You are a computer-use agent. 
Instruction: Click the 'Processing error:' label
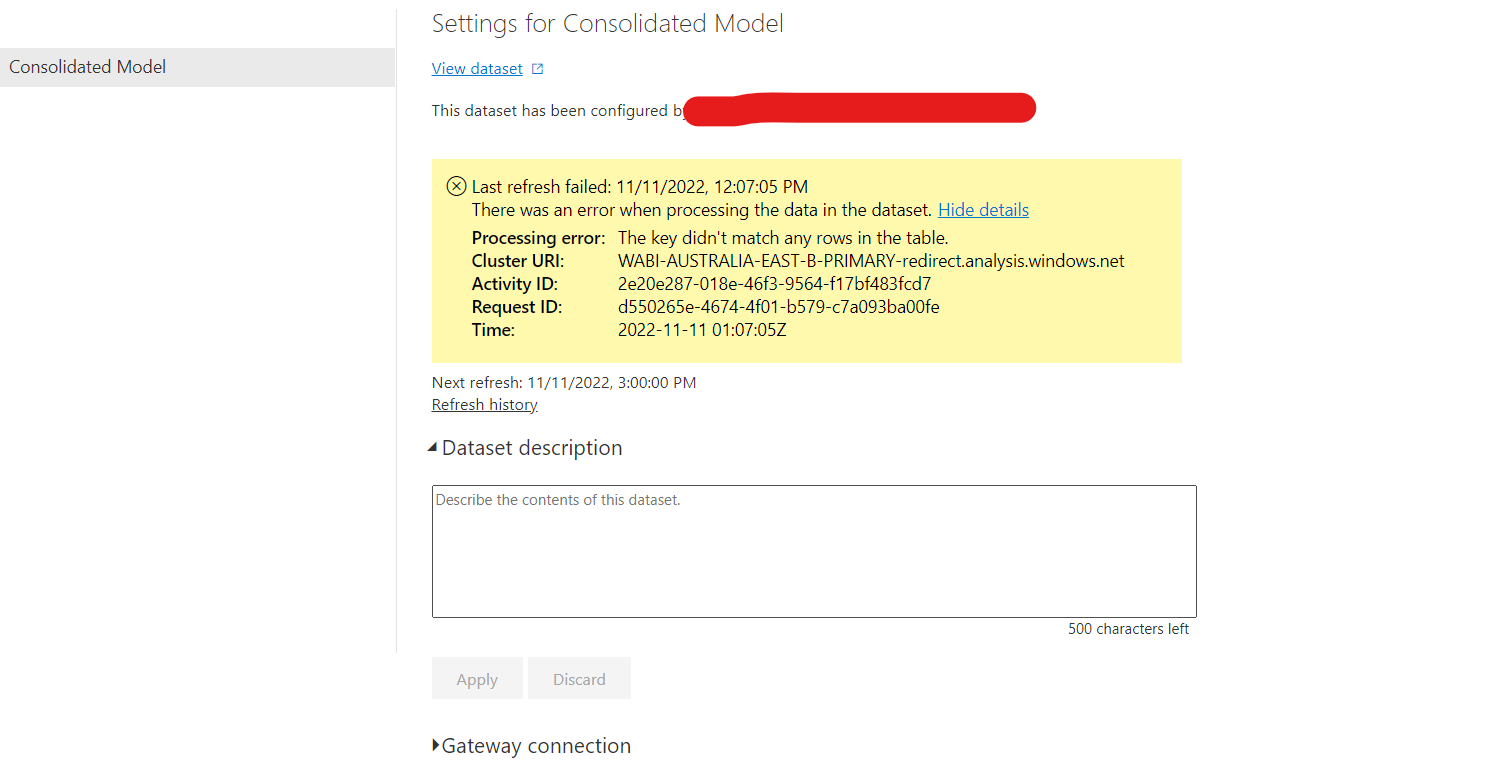538,238
